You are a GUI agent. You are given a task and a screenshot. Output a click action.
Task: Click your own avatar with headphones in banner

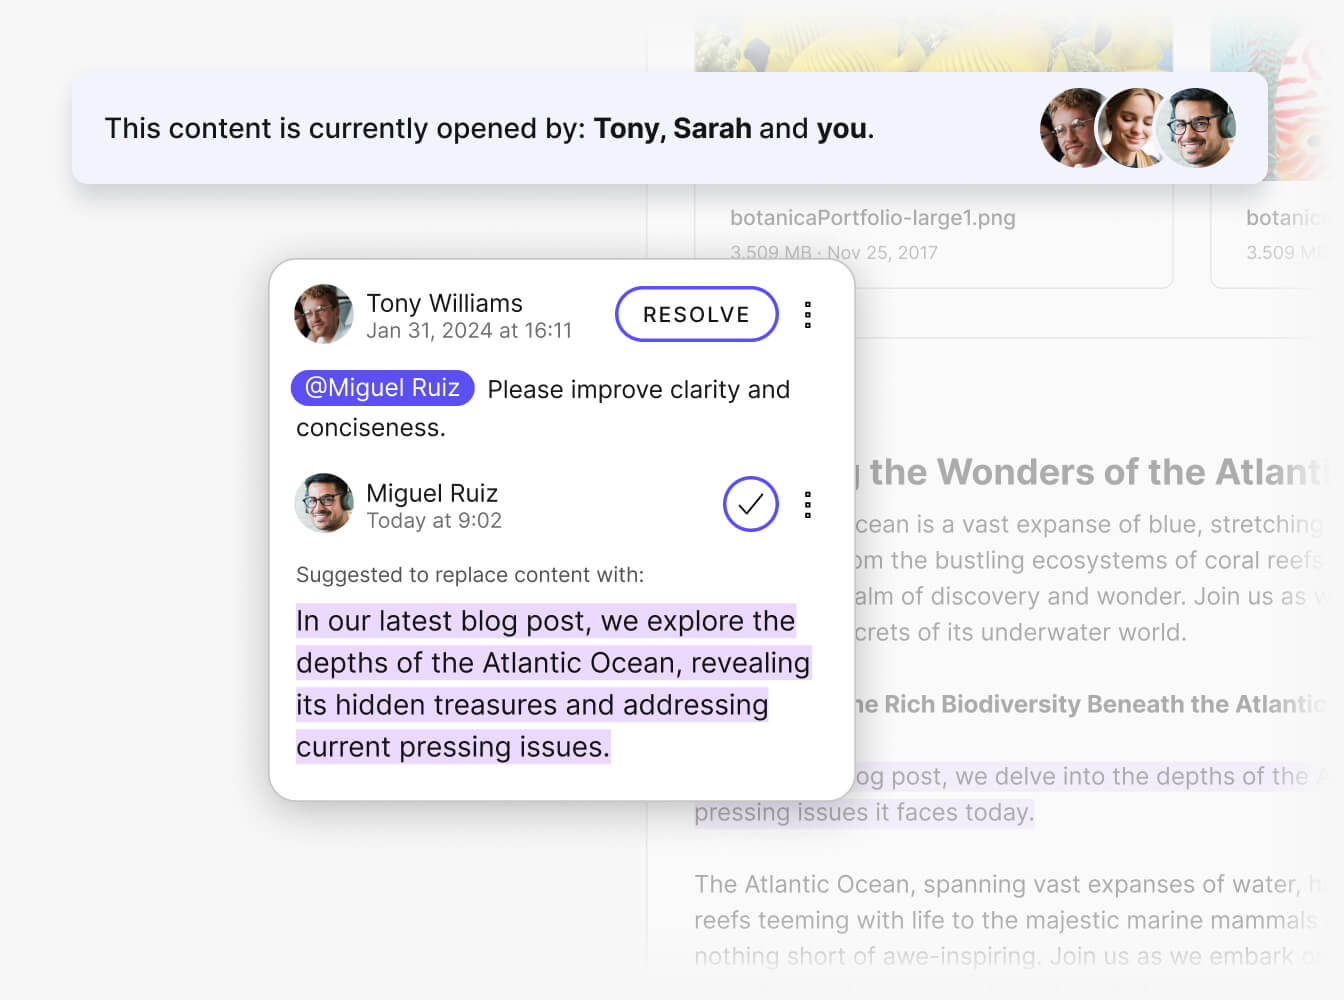pyautogui.click(x=1198, y=128)
